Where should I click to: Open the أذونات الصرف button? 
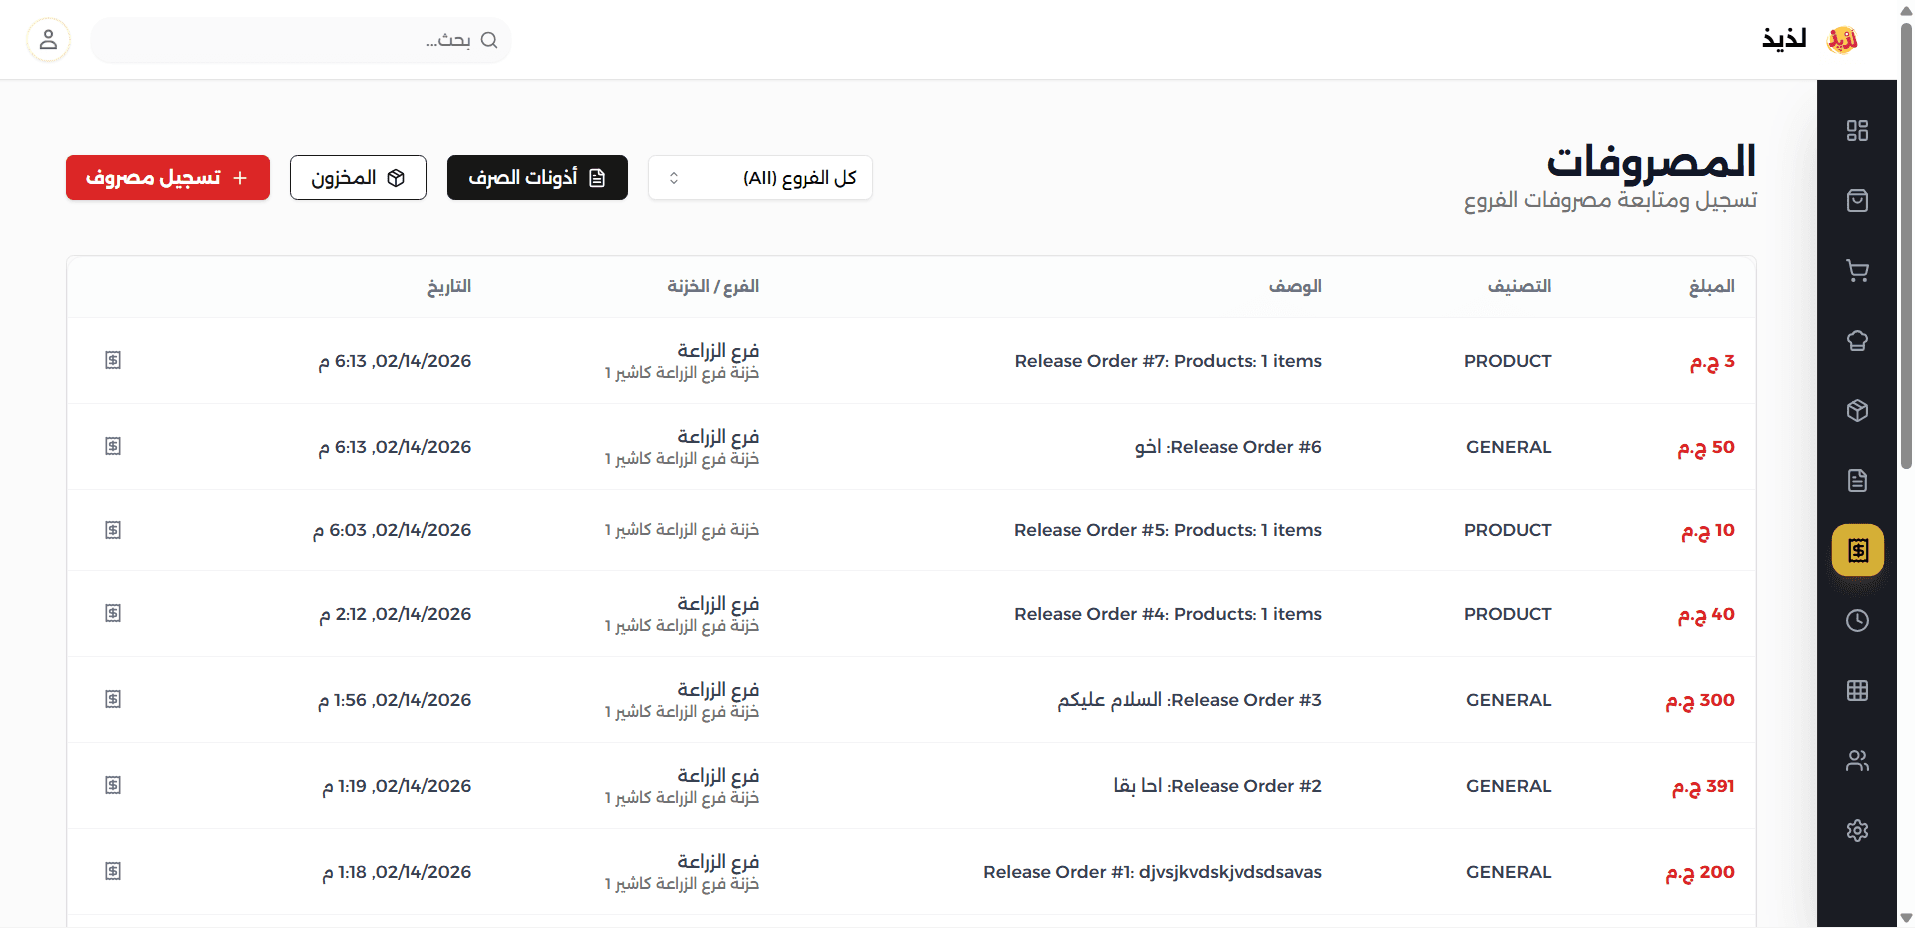537,178
